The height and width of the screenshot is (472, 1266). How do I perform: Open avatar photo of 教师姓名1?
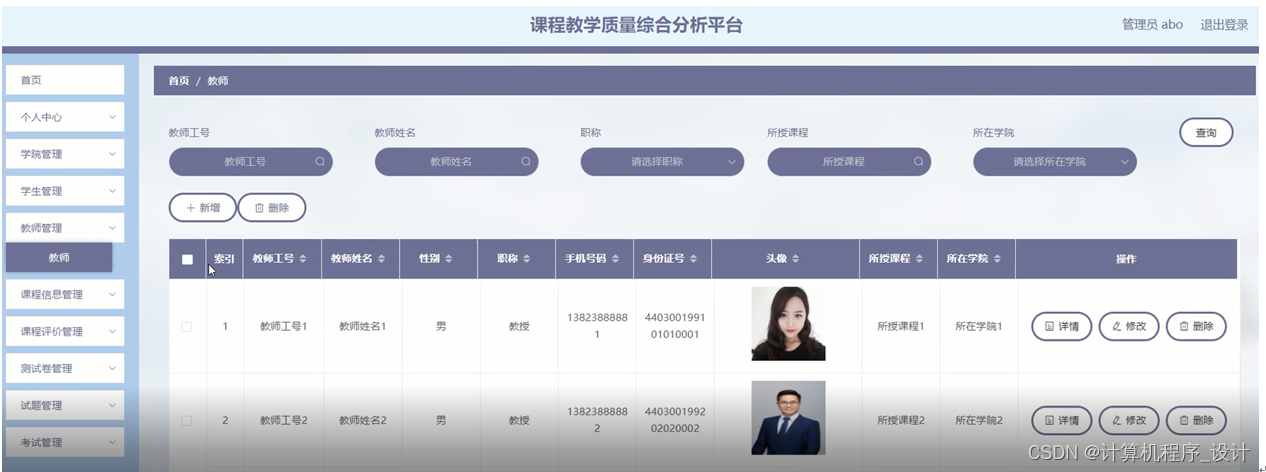coord(788,324)
